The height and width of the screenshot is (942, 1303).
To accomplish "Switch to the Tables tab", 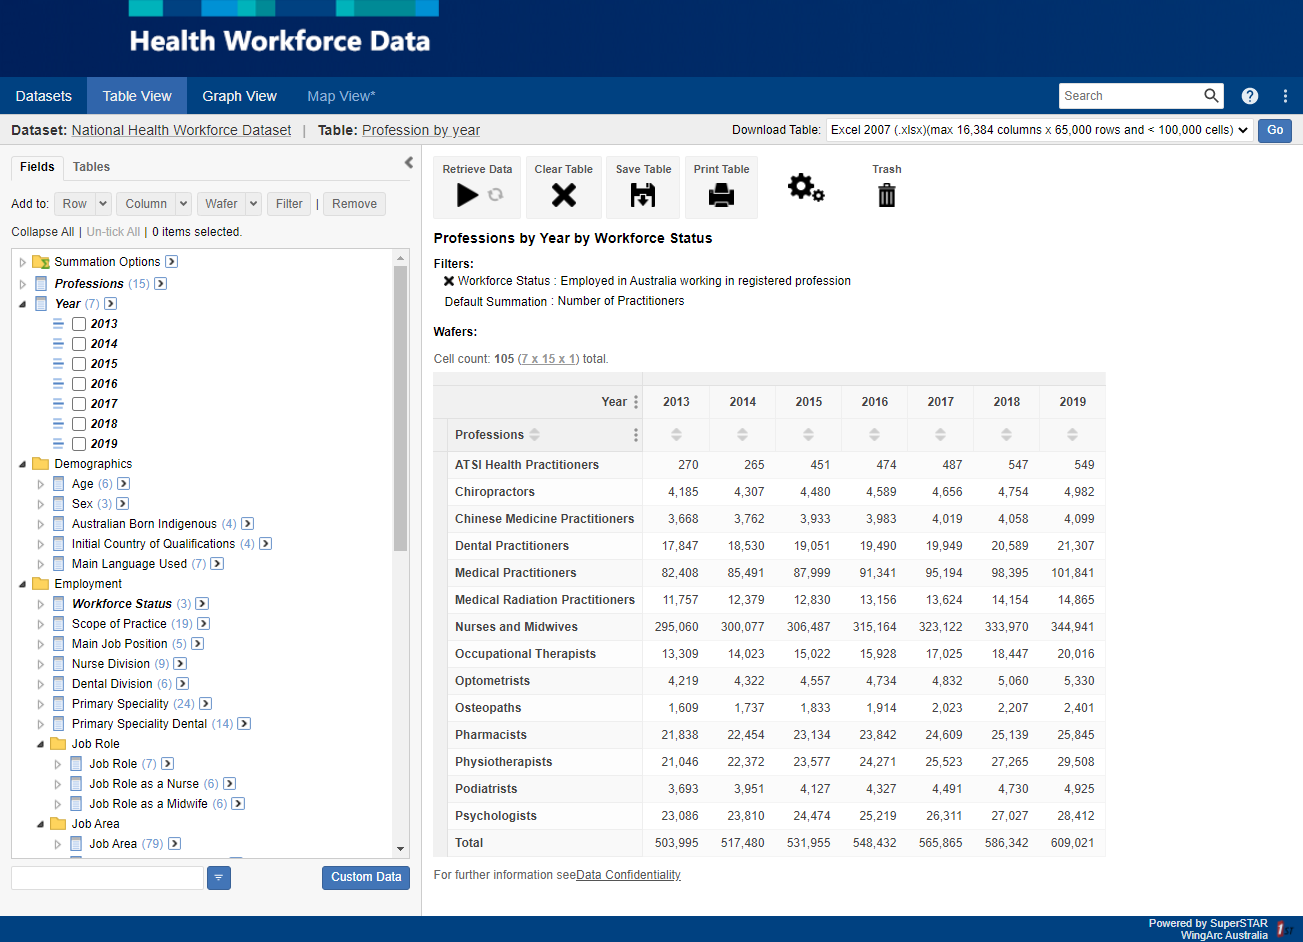I will (91, 167).
